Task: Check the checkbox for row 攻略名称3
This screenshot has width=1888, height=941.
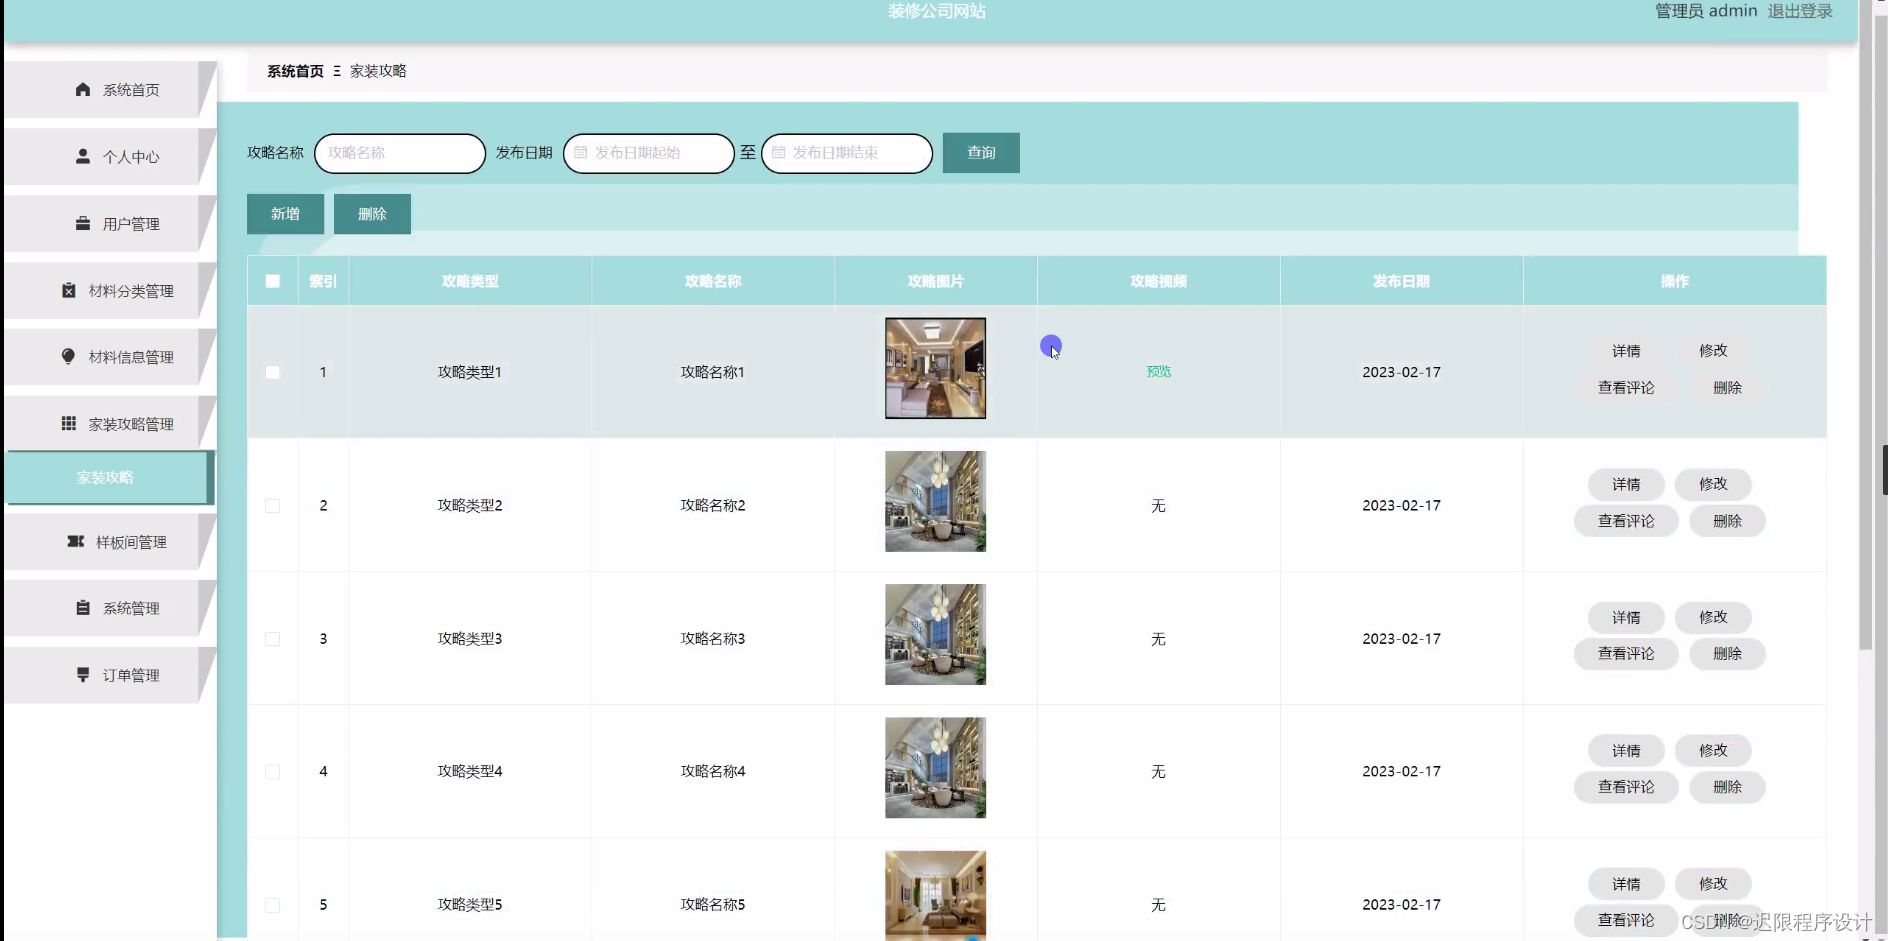Action: click(272, 638)
